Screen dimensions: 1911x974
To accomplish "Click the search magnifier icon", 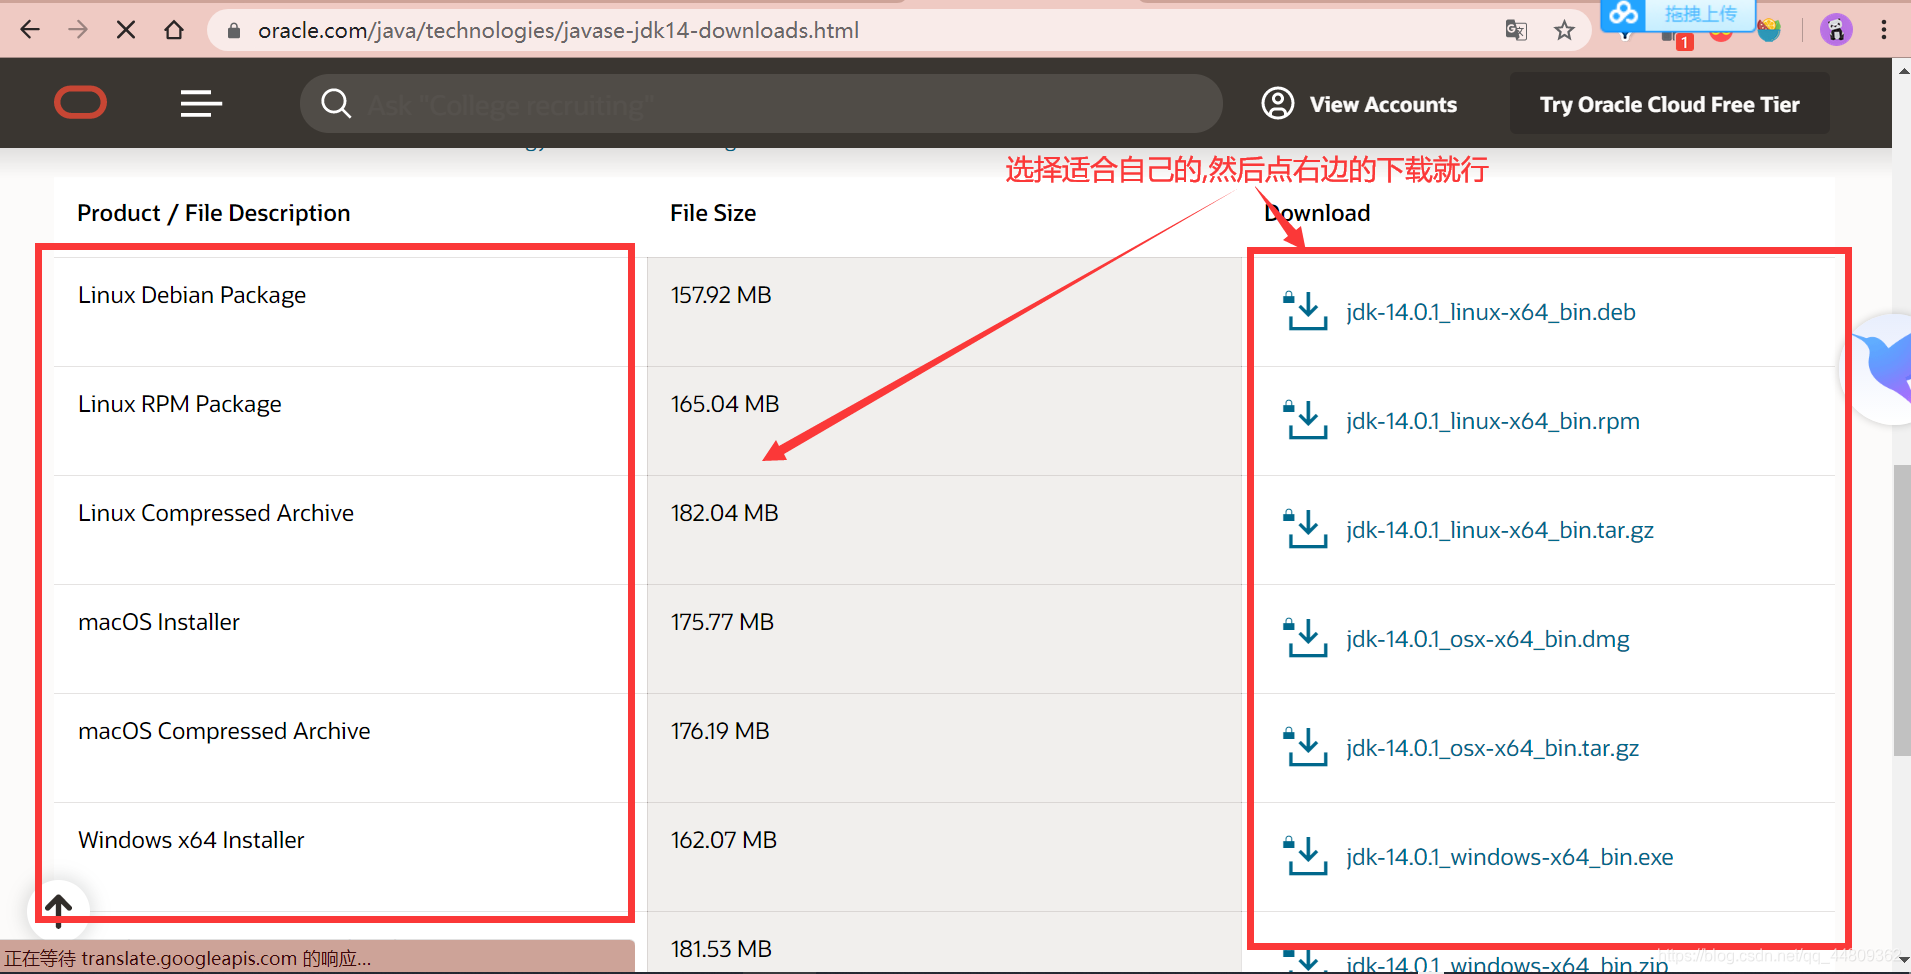I will 336,103.
